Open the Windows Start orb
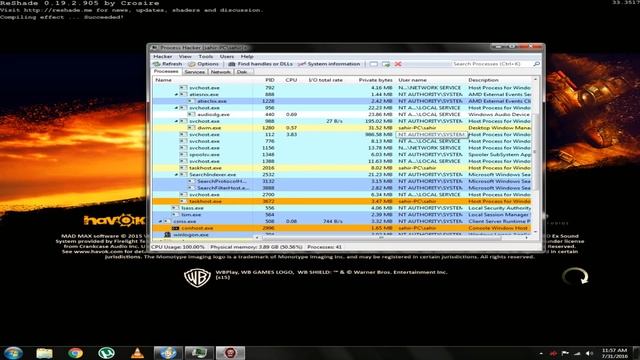Screen dimensions: 640x360 pyautogui.click(x=13, y=353)
